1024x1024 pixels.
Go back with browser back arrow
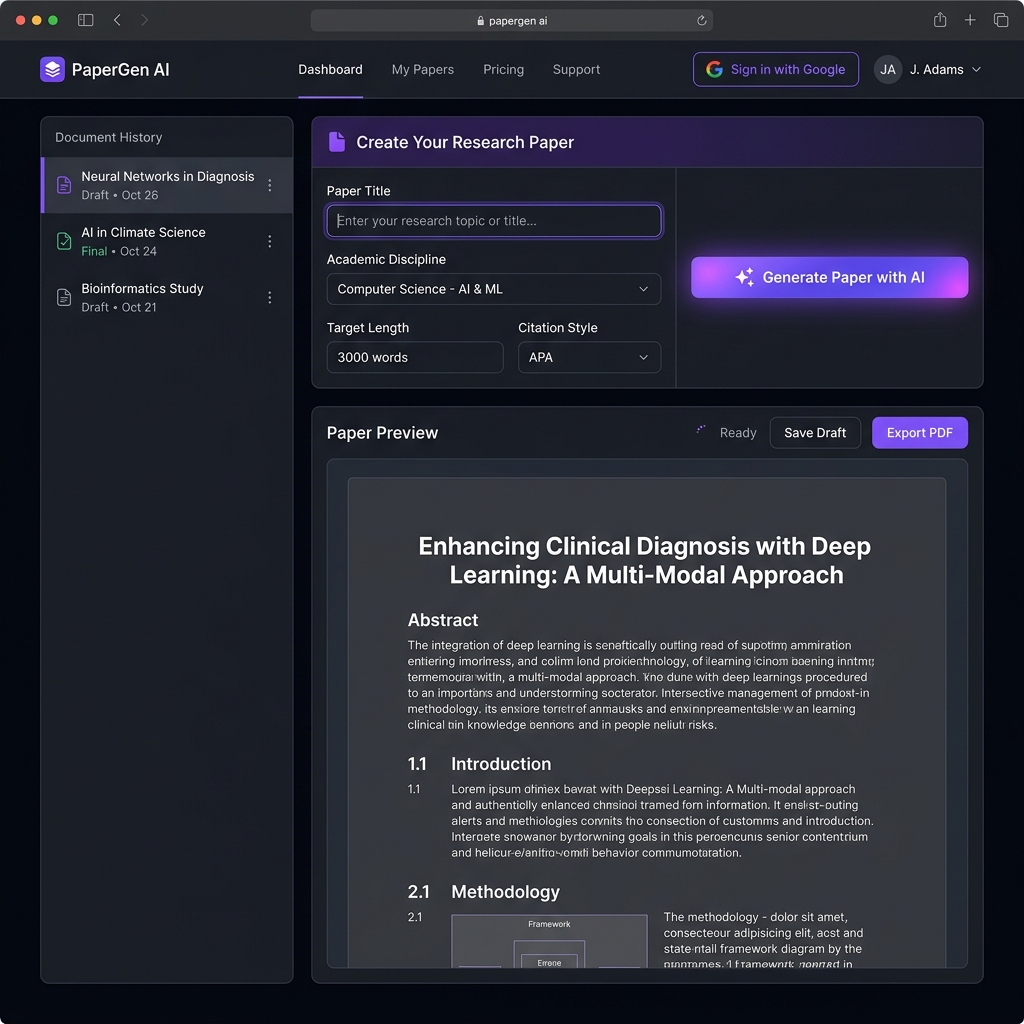coord(118,20)
